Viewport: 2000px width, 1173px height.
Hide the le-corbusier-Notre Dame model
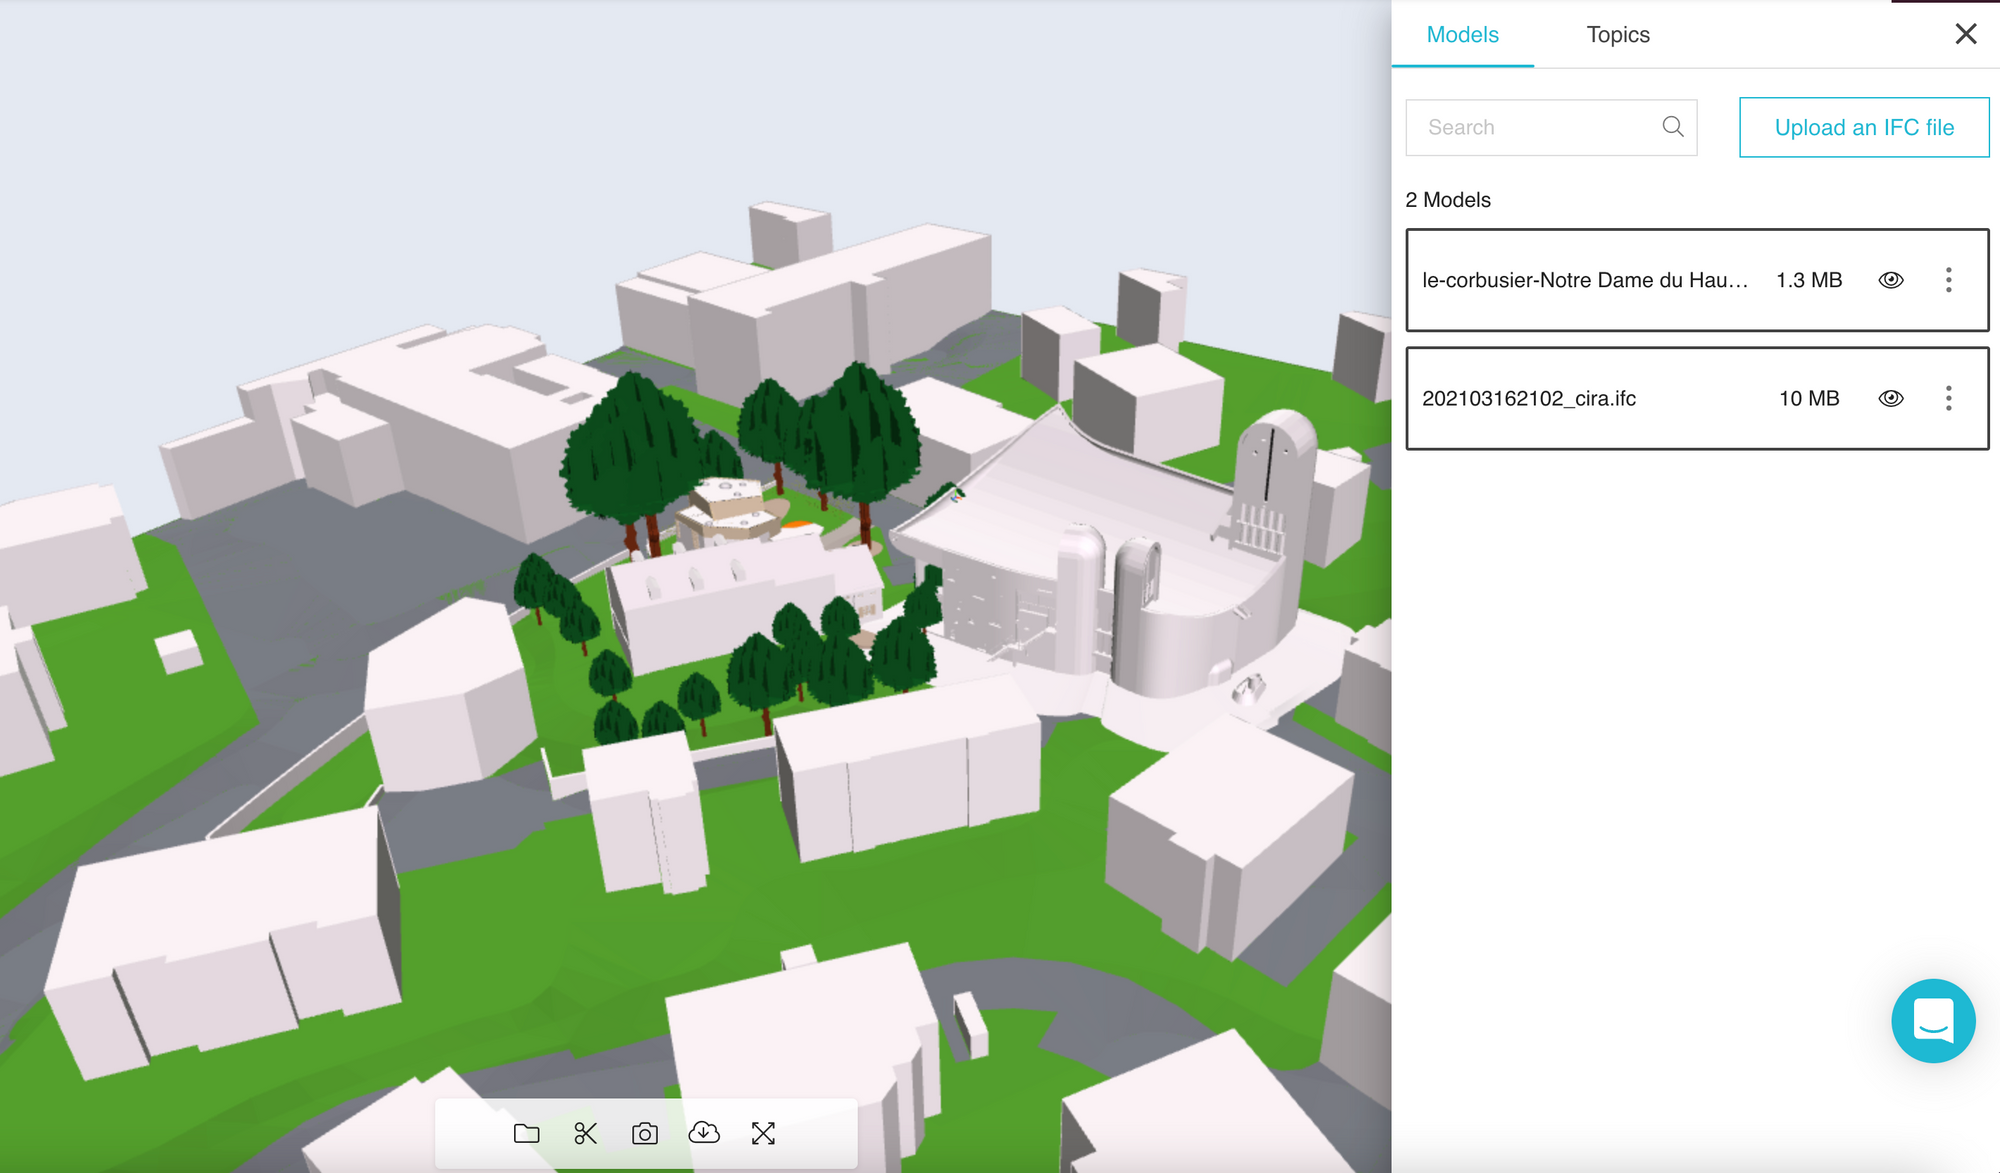tap(1890, 280)
